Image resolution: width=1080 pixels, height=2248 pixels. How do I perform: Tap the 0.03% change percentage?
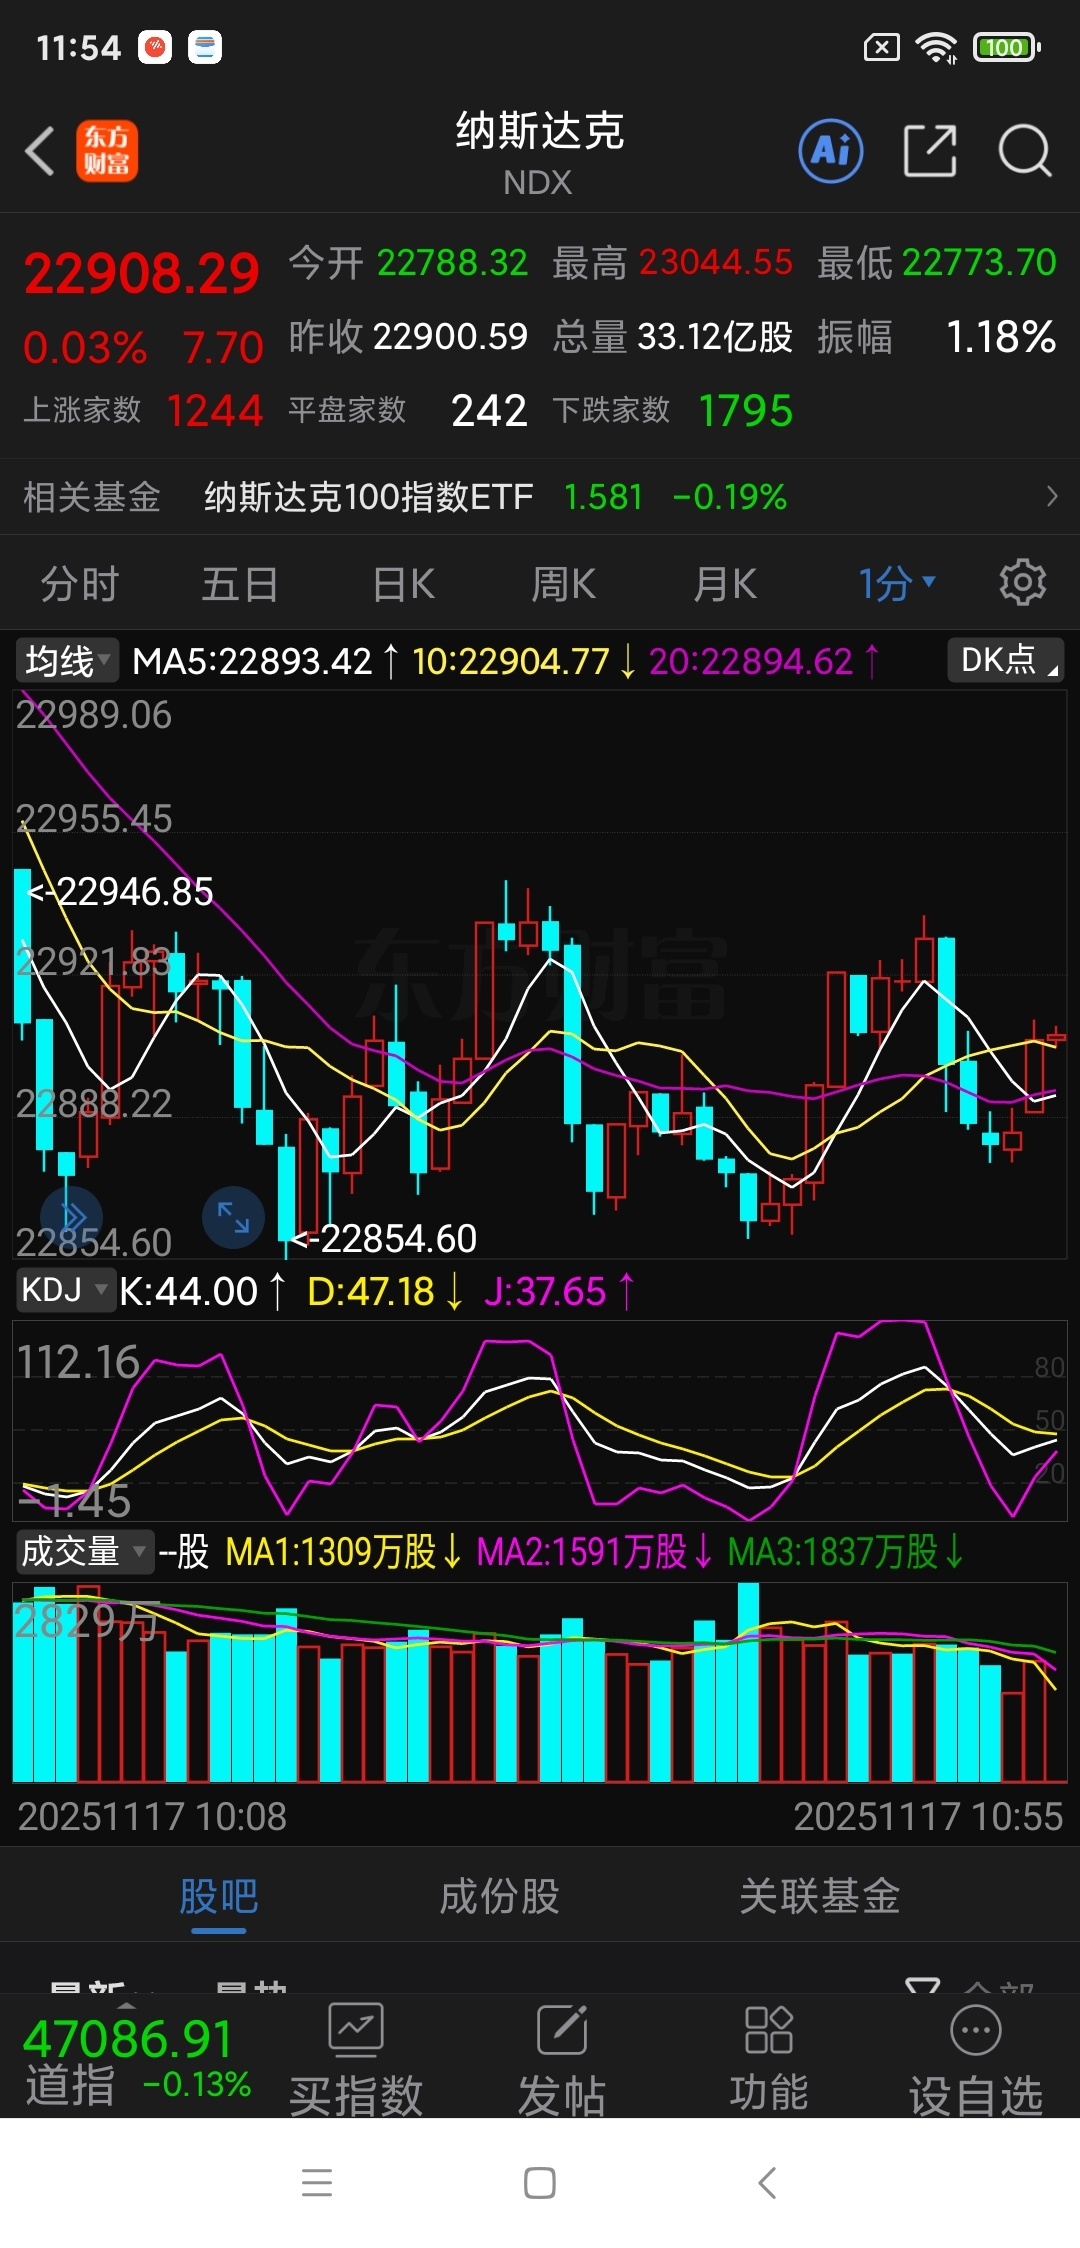(85, 348)
